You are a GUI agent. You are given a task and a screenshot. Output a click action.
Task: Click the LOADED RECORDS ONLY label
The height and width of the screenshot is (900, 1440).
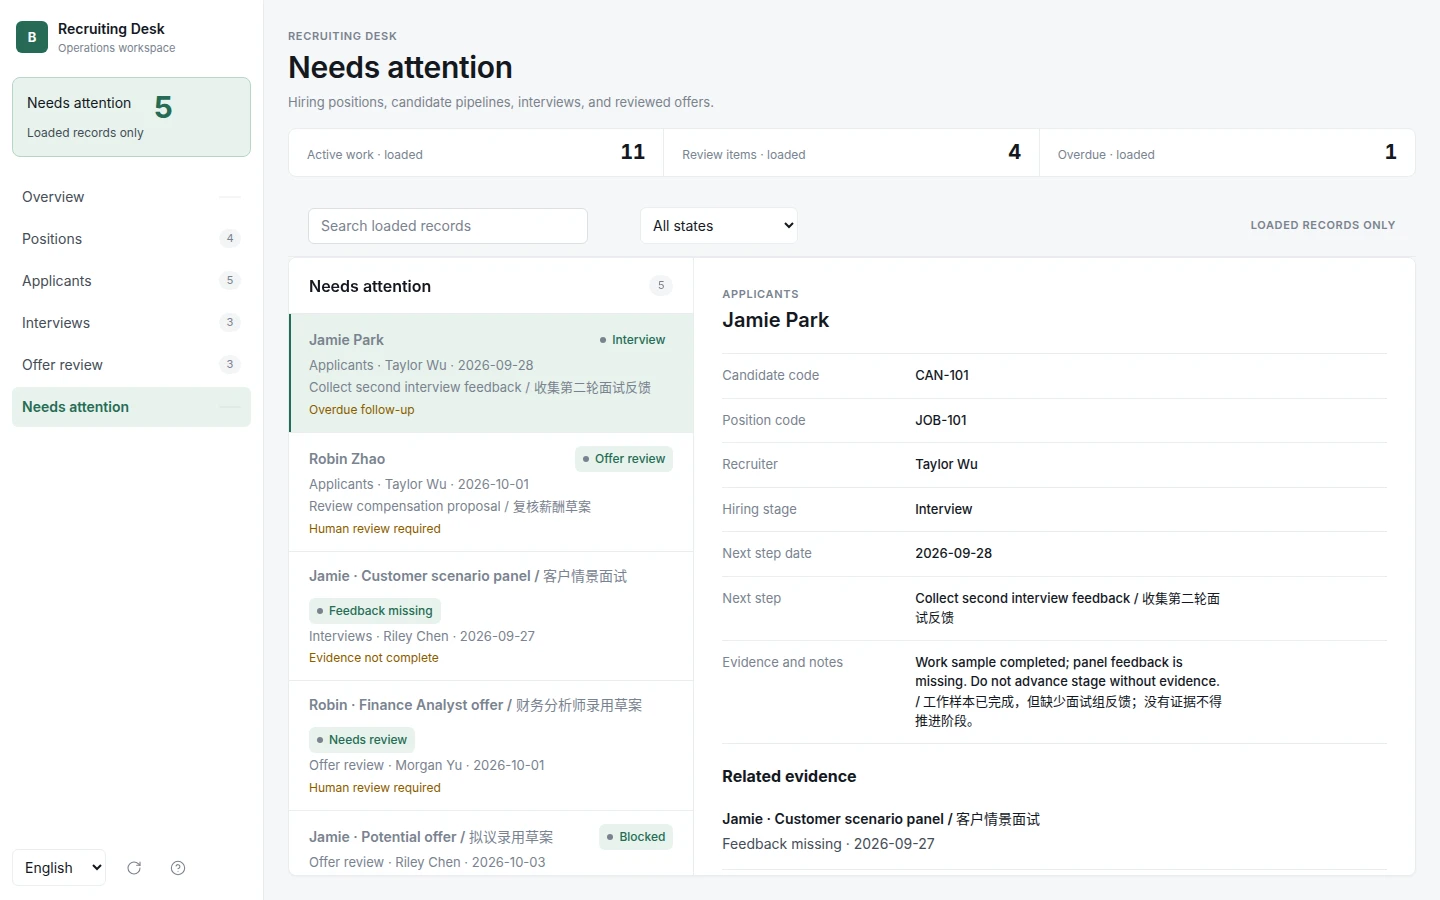point(1322,226)
